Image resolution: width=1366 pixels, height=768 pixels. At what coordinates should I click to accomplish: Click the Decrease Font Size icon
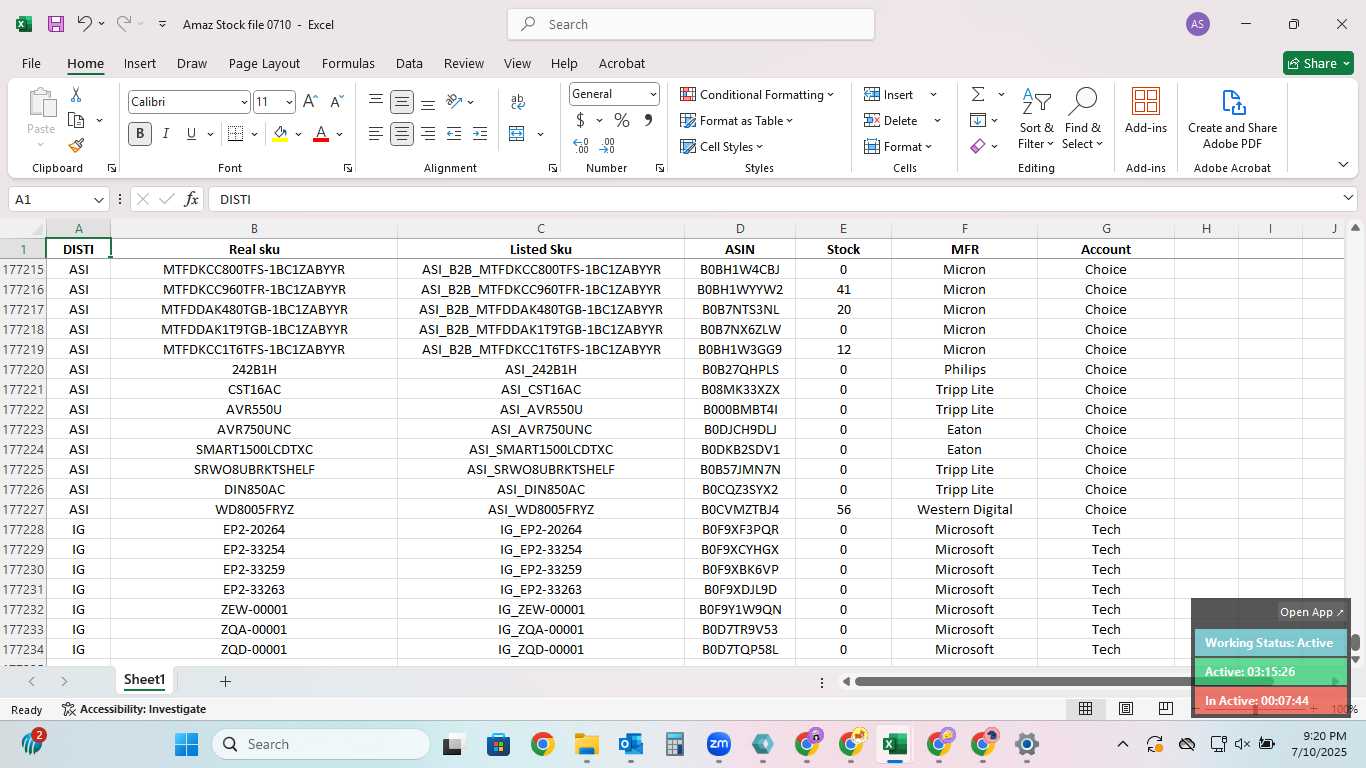click(336, 101)
